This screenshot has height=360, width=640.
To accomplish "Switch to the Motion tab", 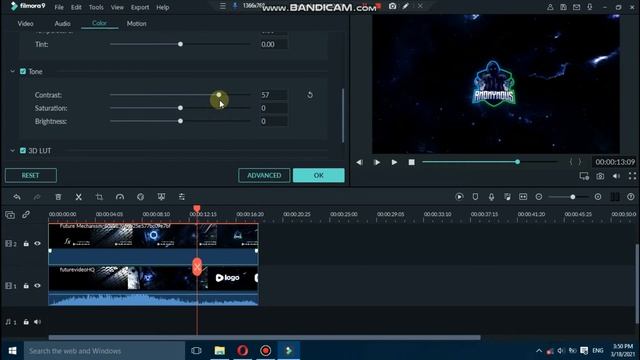I will coord(136,24).
